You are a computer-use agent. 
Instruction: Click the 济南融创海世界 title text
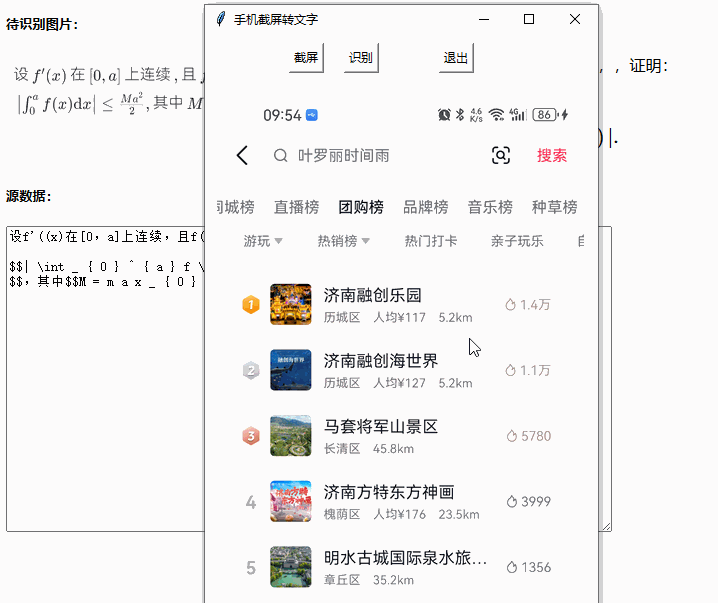tap(381, 361)
